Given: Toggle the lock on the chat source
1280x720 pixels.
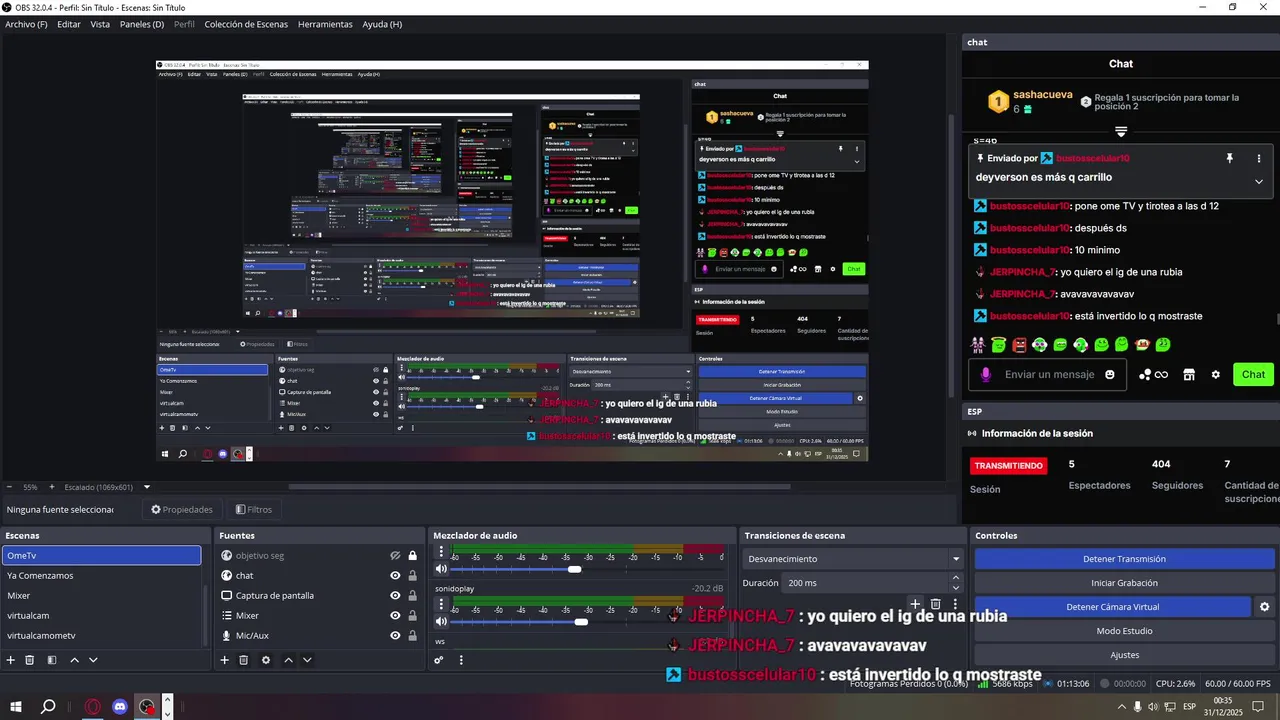Looking at the screenshot, I should 412,575.
